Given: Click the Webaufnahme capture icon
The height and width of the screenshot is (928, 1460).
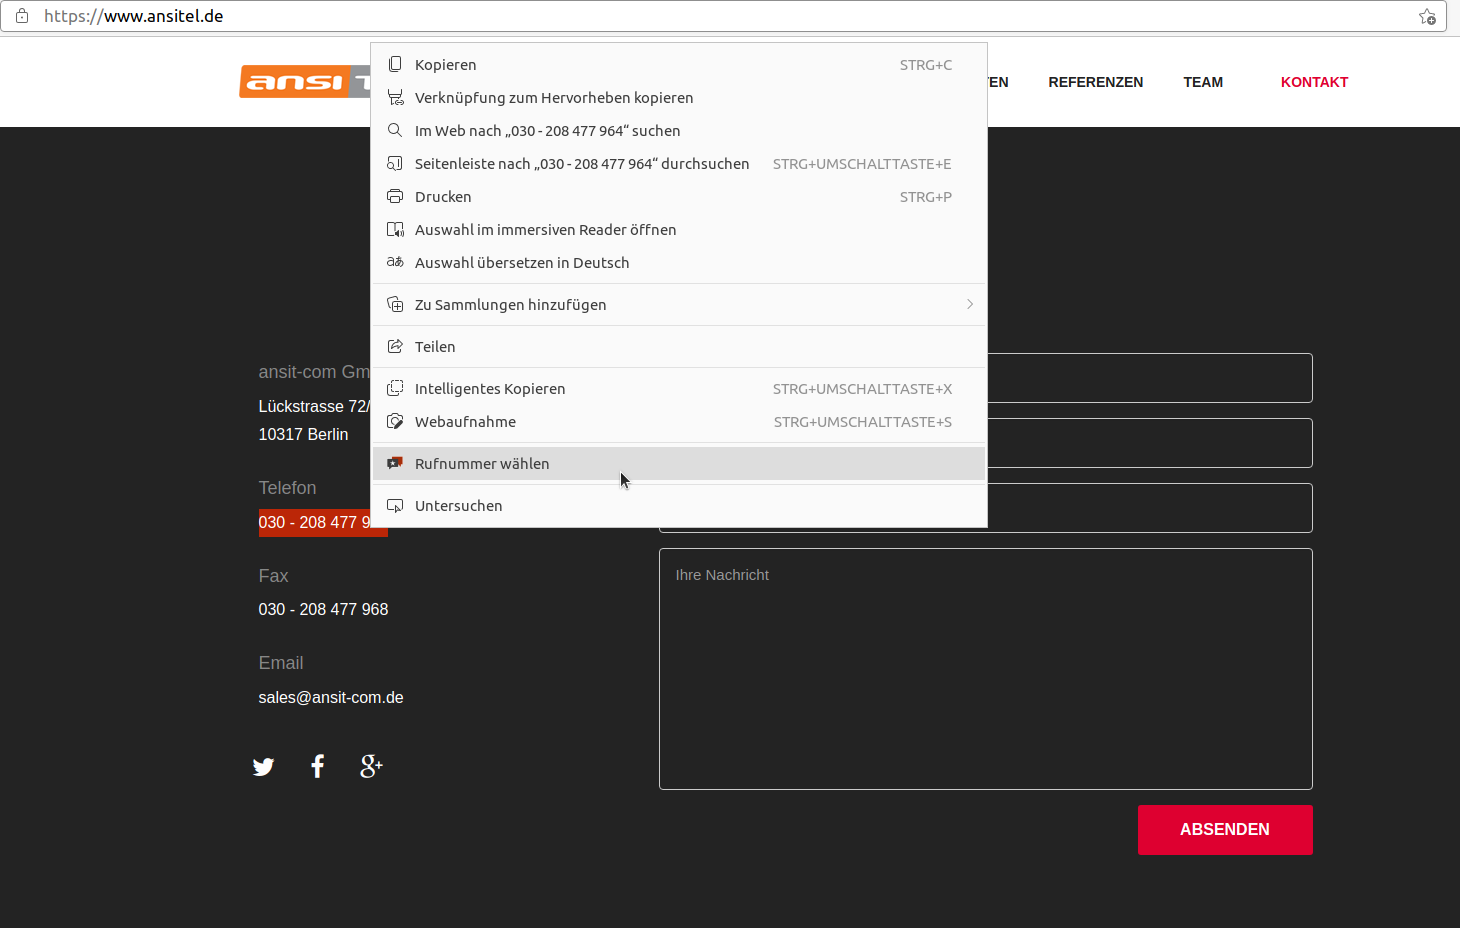Looking at the screenshot, I should click(395, 421).
